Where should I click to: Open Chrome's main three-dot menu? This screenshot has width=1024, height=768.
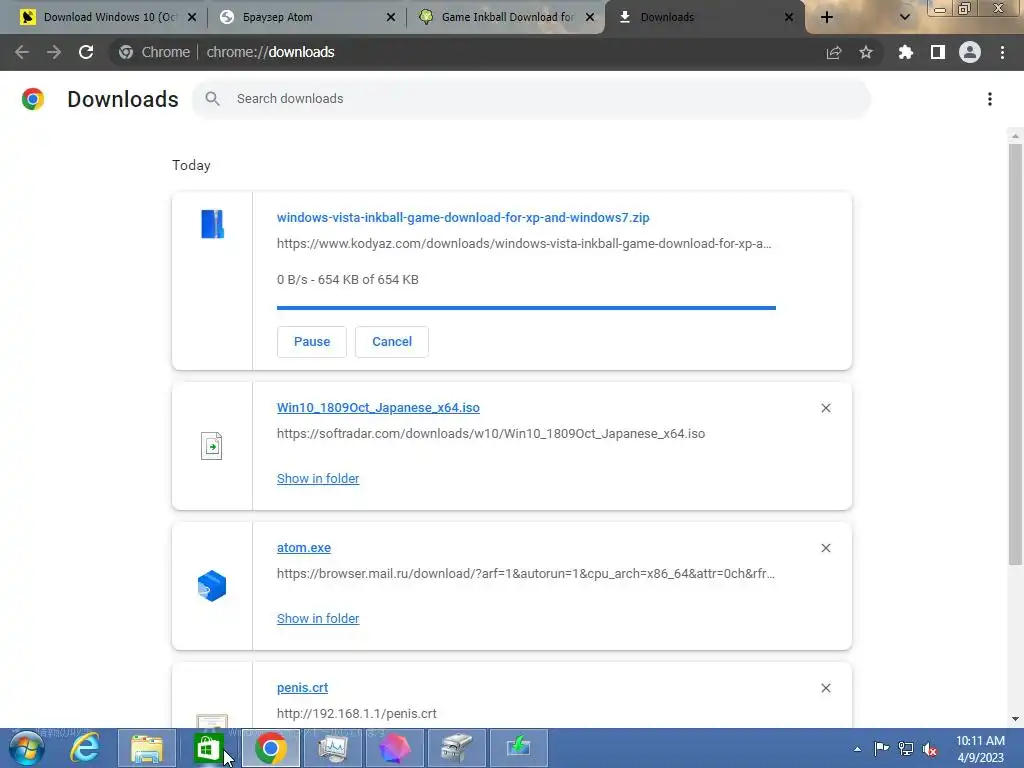[x=1002, y=52]
